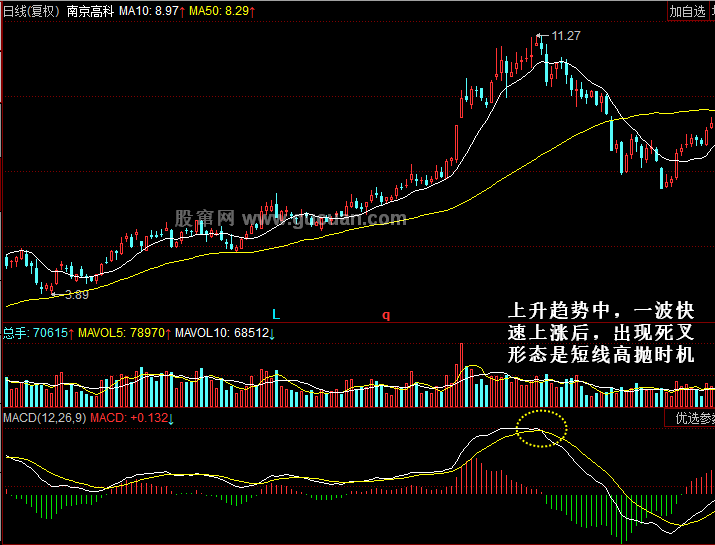Select the MAVOL10 volume average label
The image size is (715, 545).
click(221, 332)
